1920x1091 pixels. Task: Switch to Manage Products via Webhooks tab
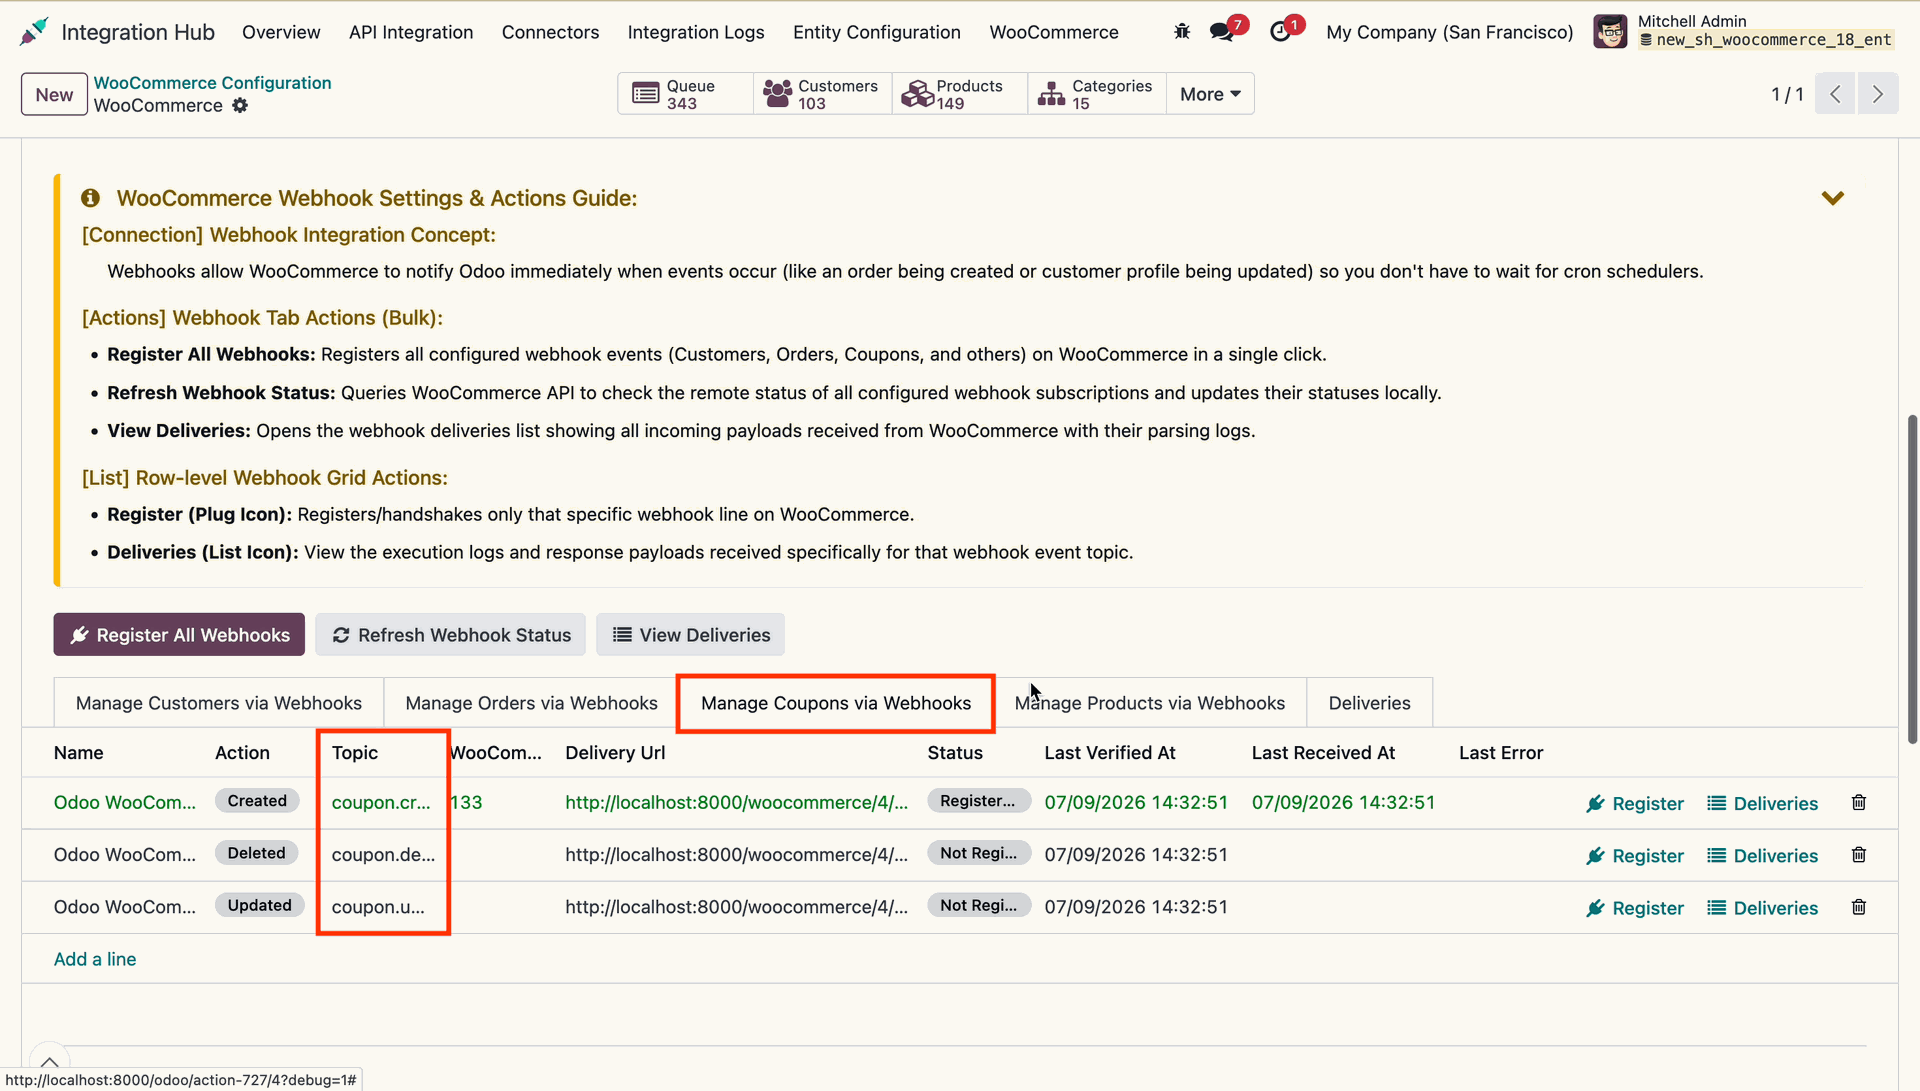1150,703
